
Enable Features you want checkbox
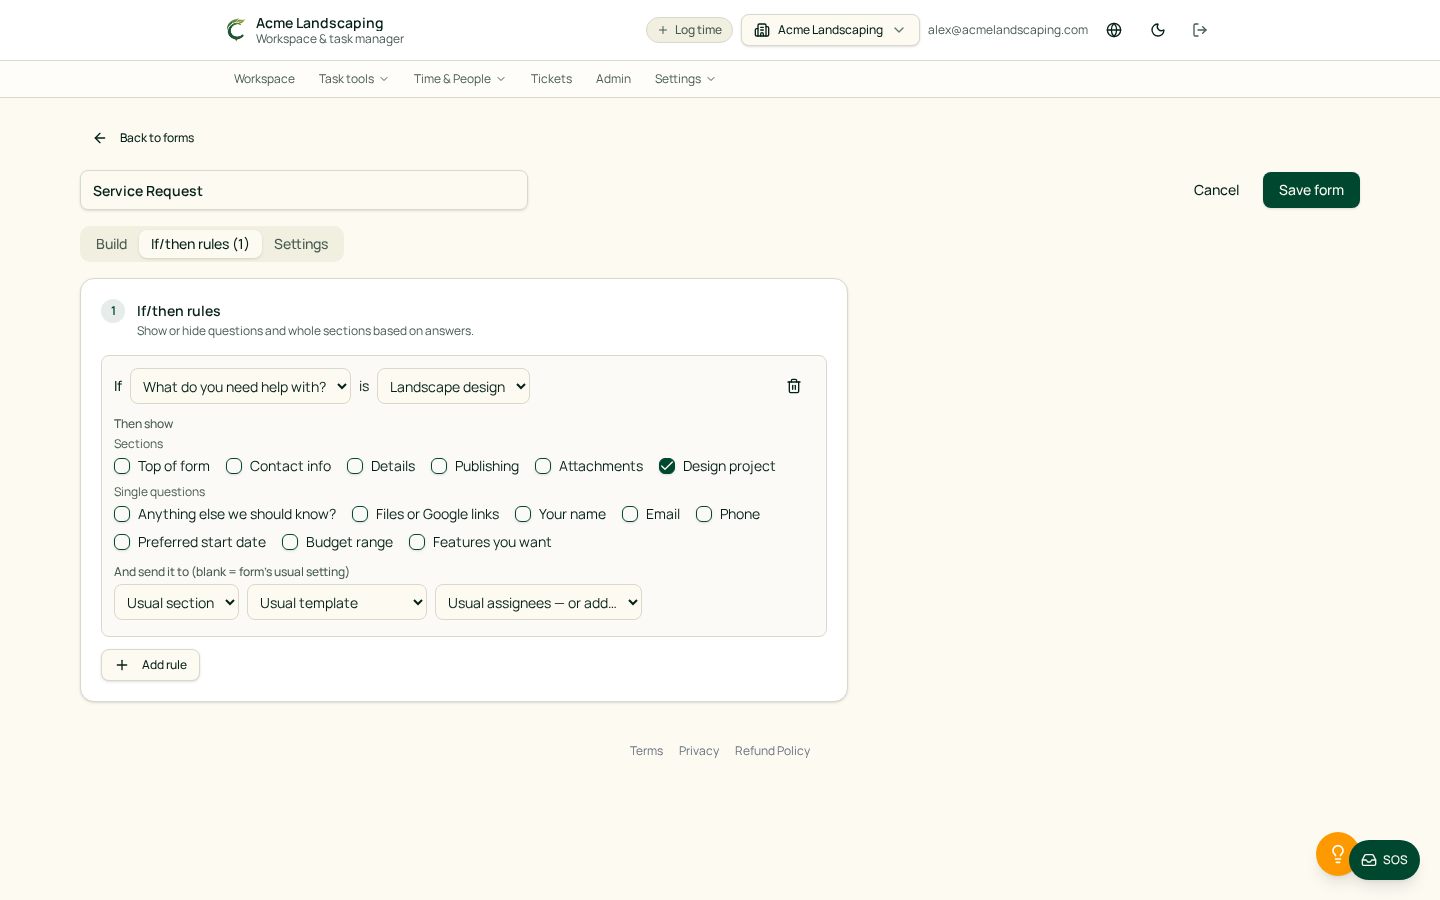tap(417, 542)
